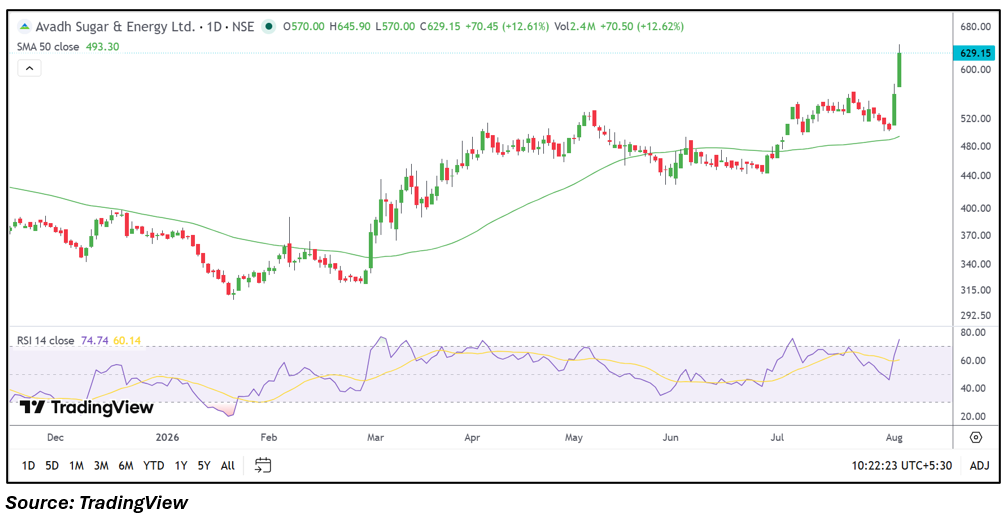Click the TradingView logo
Image resolution: width=1003 pixels, height=520 pixels.
pos(86,407)
